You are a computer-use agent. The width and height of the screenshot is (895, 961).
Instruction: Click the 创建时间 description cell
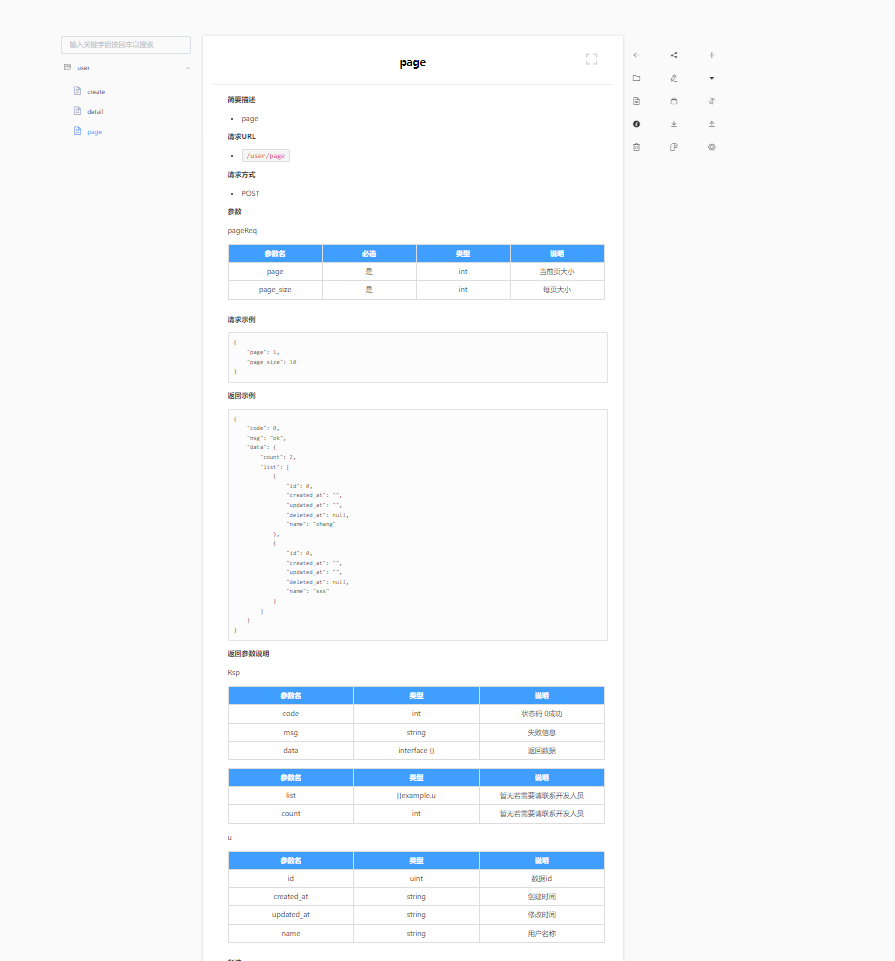tap(542, 897)
